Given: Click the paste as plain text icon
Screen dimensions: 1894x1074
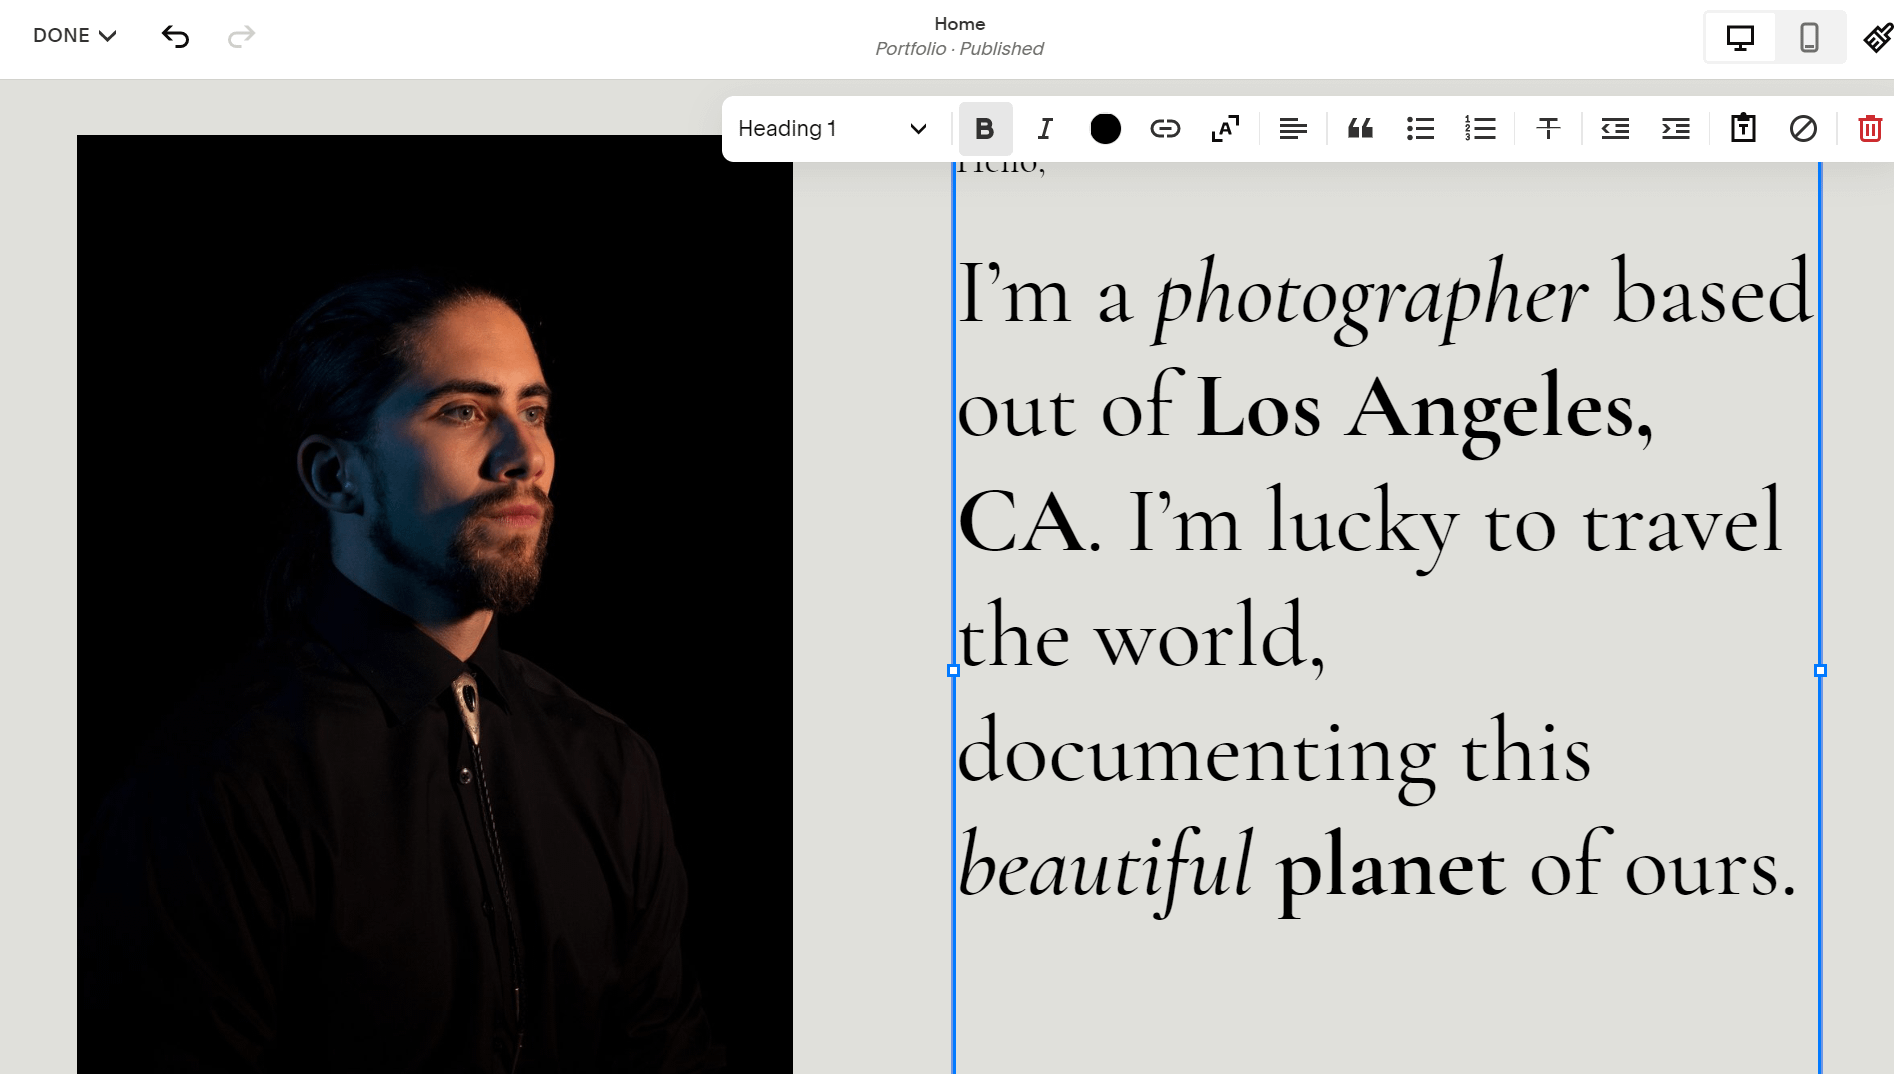Looking at the screenshot, I should point(1743,129).
